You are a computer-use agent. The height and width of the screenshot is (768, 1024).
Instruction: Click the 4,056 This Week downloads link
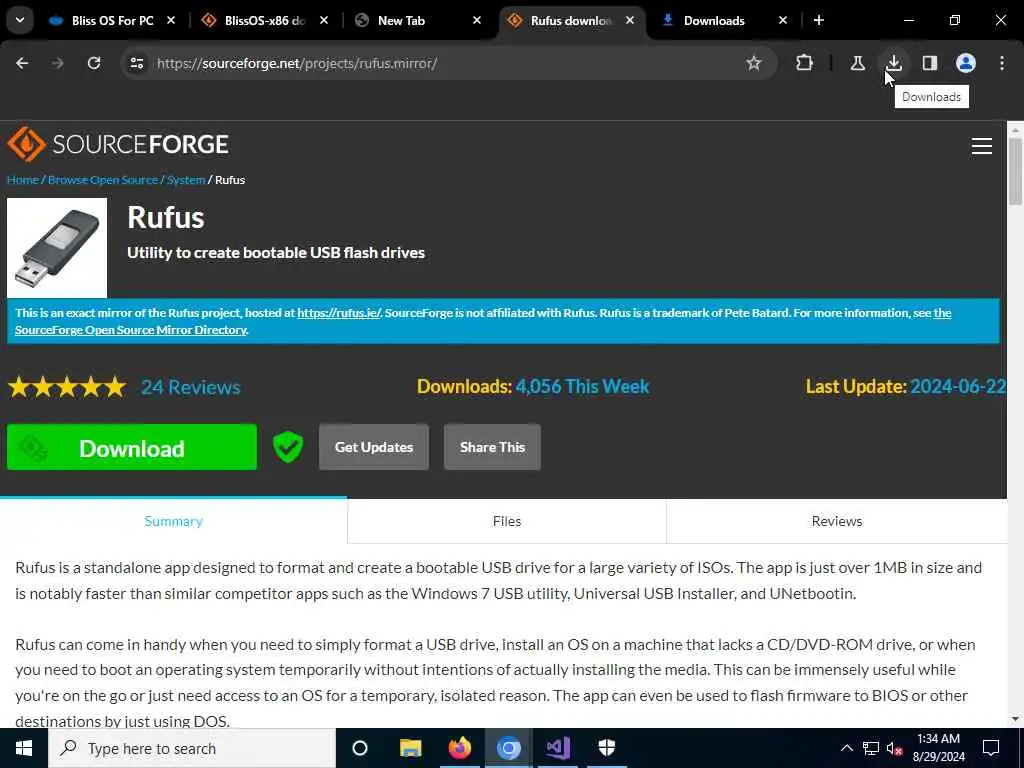click(583, 387)
